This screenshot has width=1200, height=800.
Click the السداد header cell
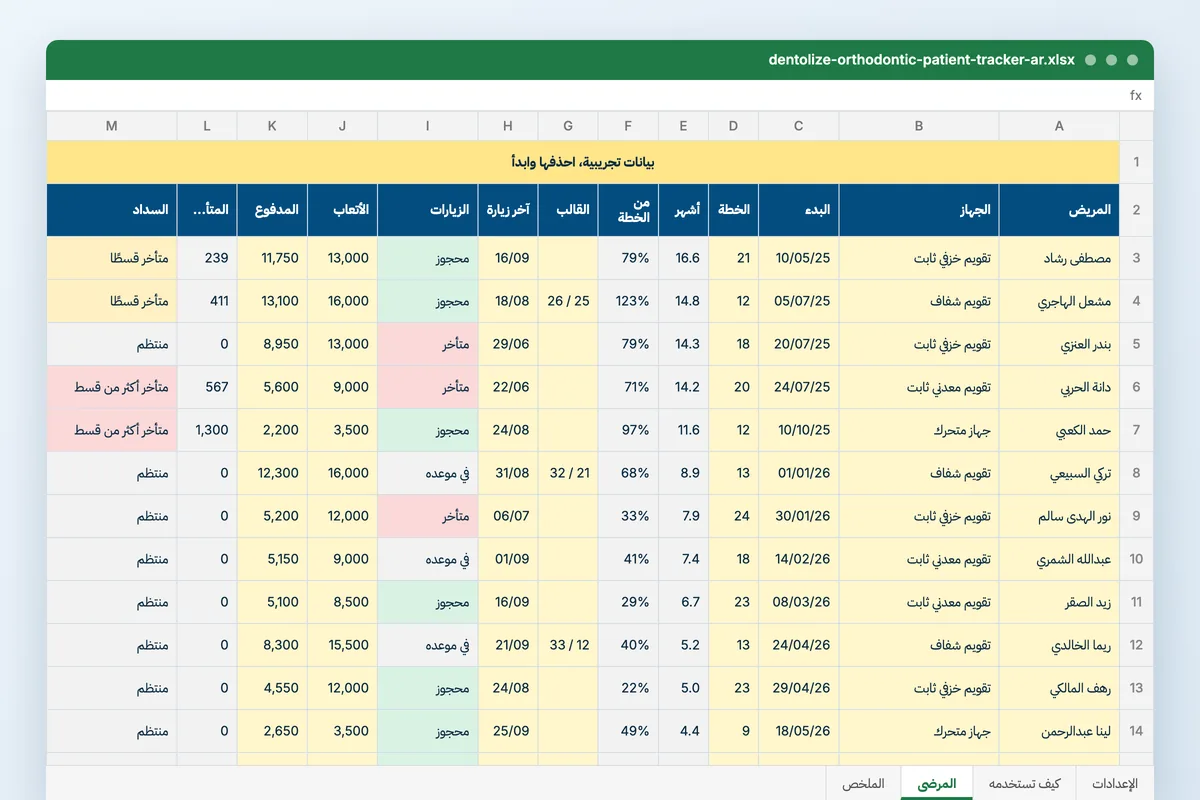point(112,210)
